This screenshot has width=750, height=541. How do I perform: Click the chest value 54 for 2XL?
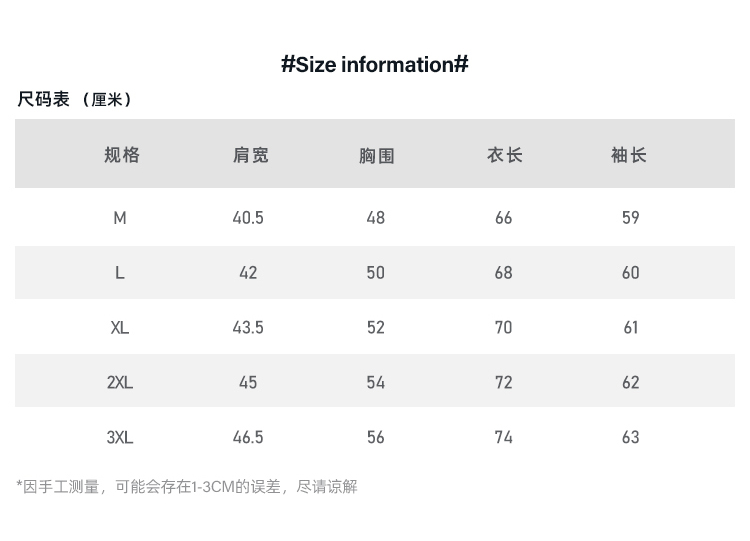click(376, 383)
